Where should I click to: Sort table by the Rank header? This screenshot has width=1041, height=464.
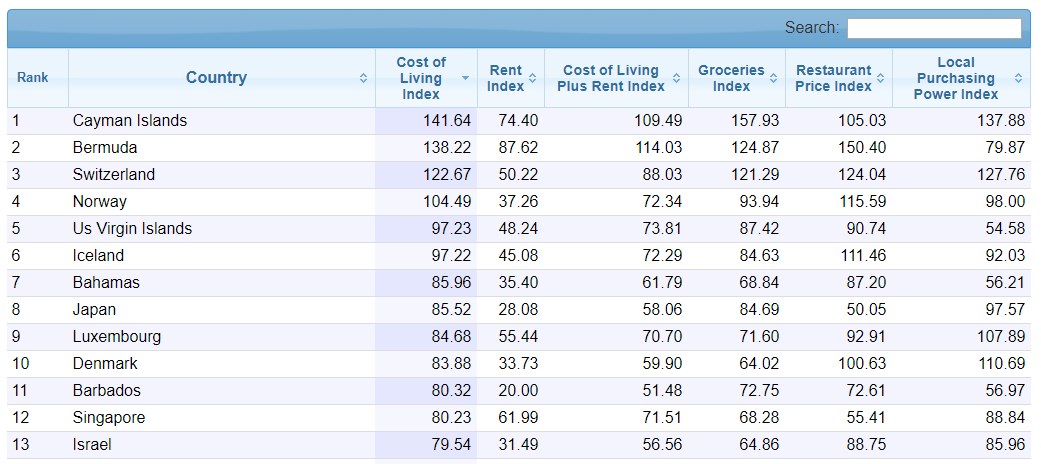(33, 78)
